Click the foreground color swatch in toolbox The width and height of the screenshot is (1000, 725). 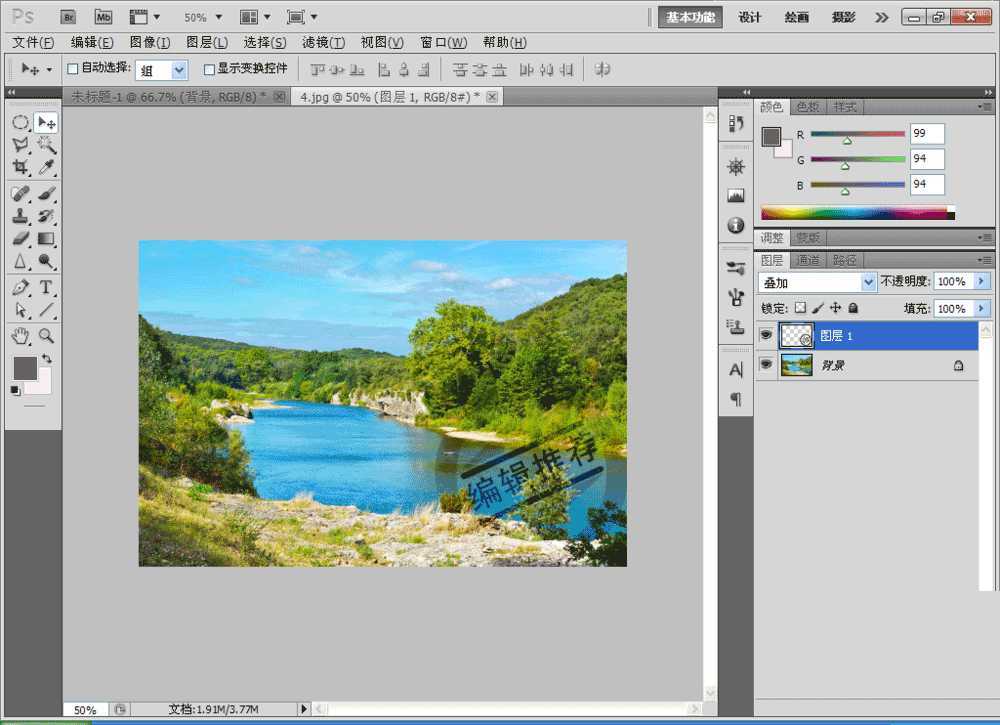[24, 368]
